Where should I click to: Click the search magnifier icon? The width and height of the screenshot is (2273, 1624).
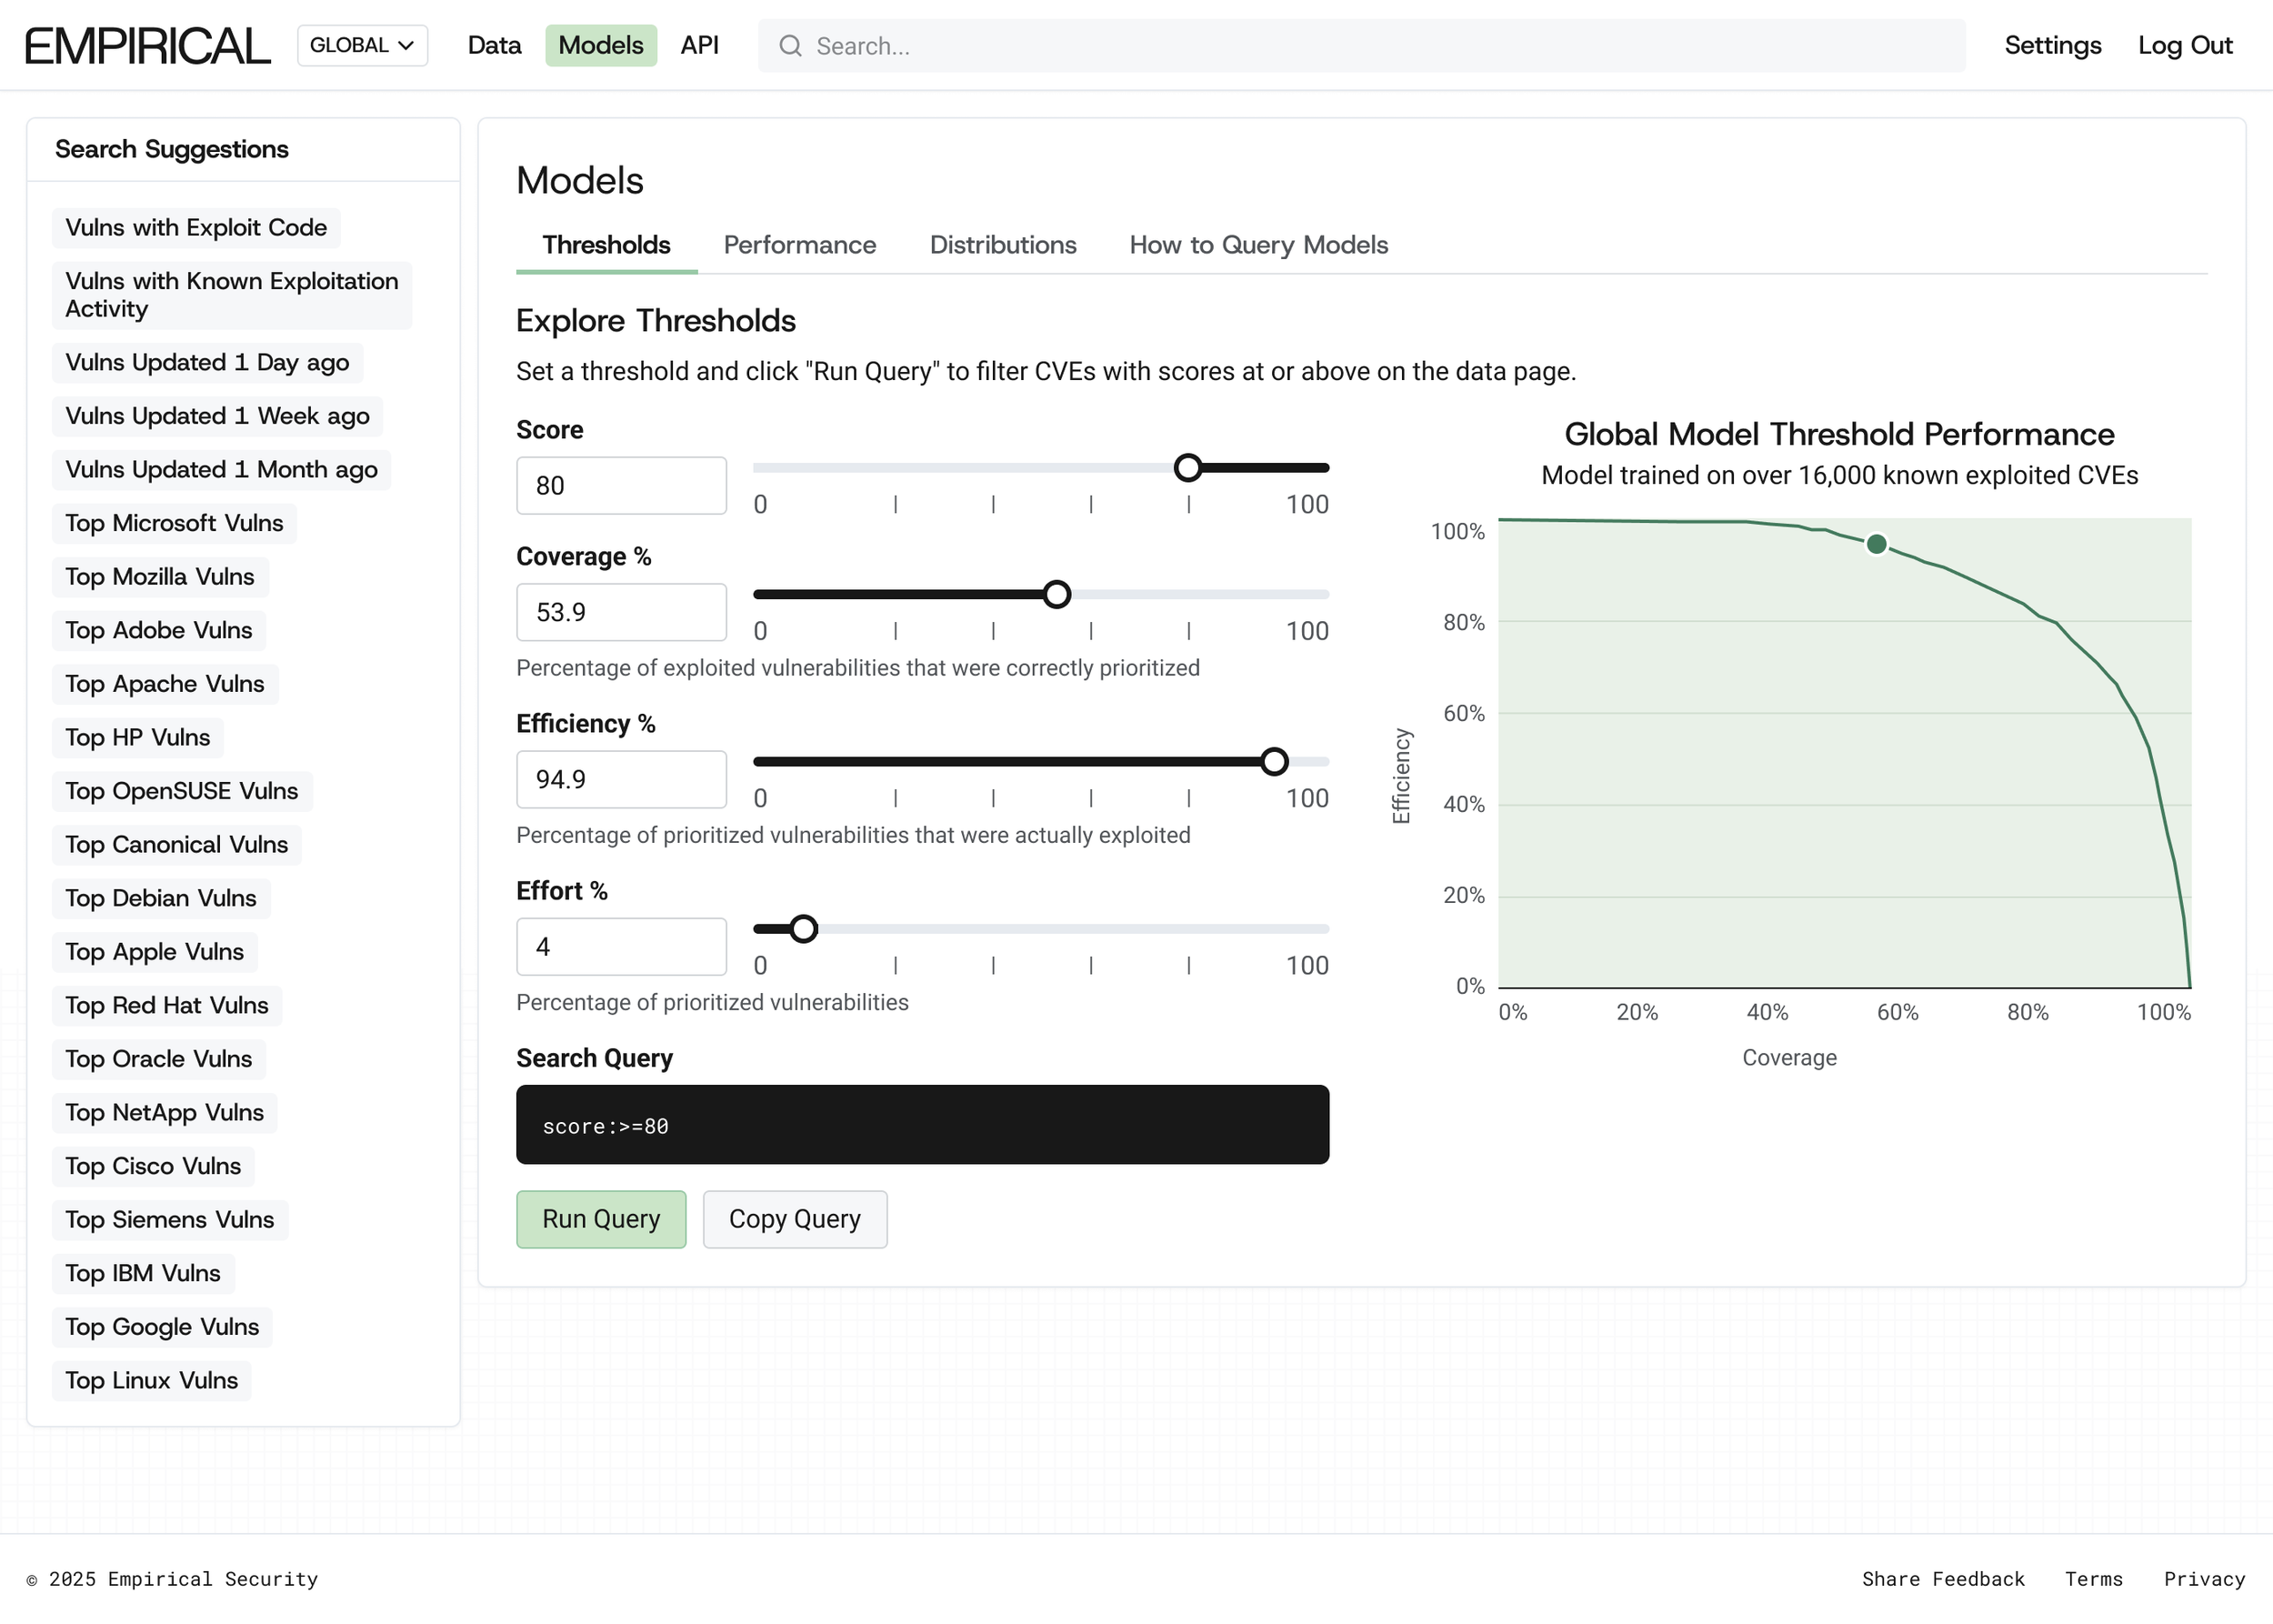790,46
